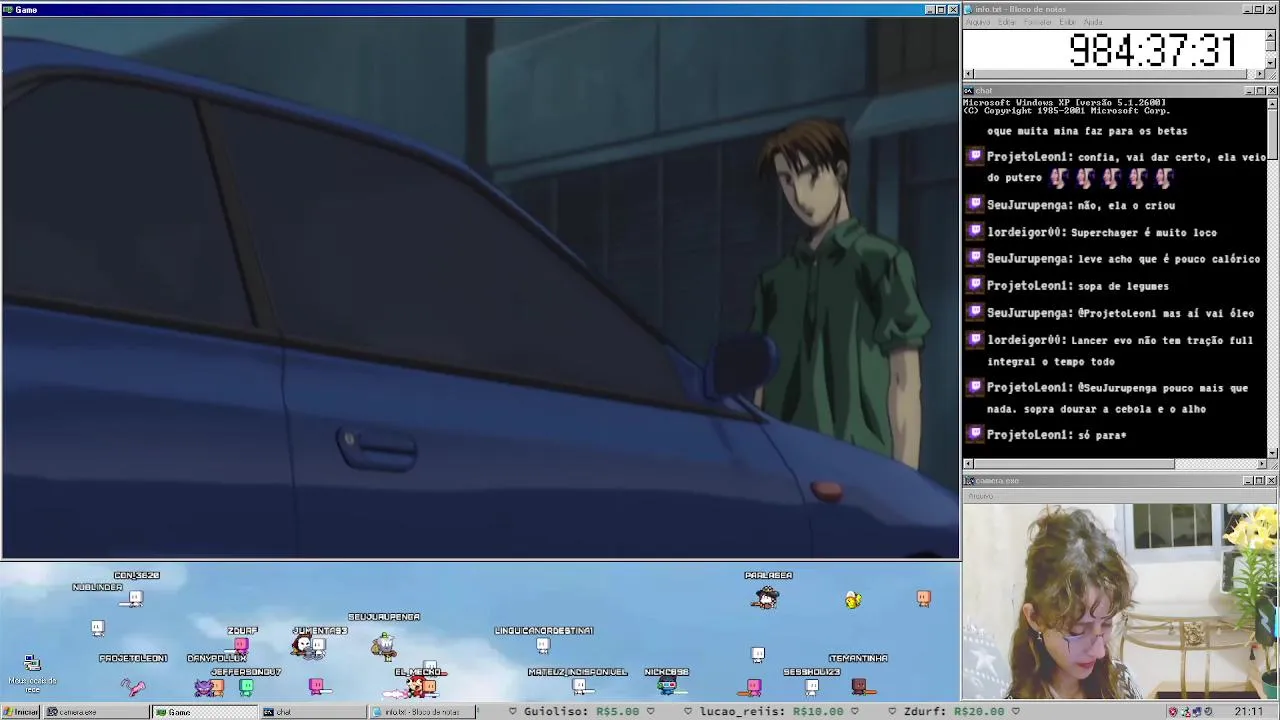Screen dimensions: 1280x720
Task: Click the camera.exe title bar icon
Action: (968, 481)
